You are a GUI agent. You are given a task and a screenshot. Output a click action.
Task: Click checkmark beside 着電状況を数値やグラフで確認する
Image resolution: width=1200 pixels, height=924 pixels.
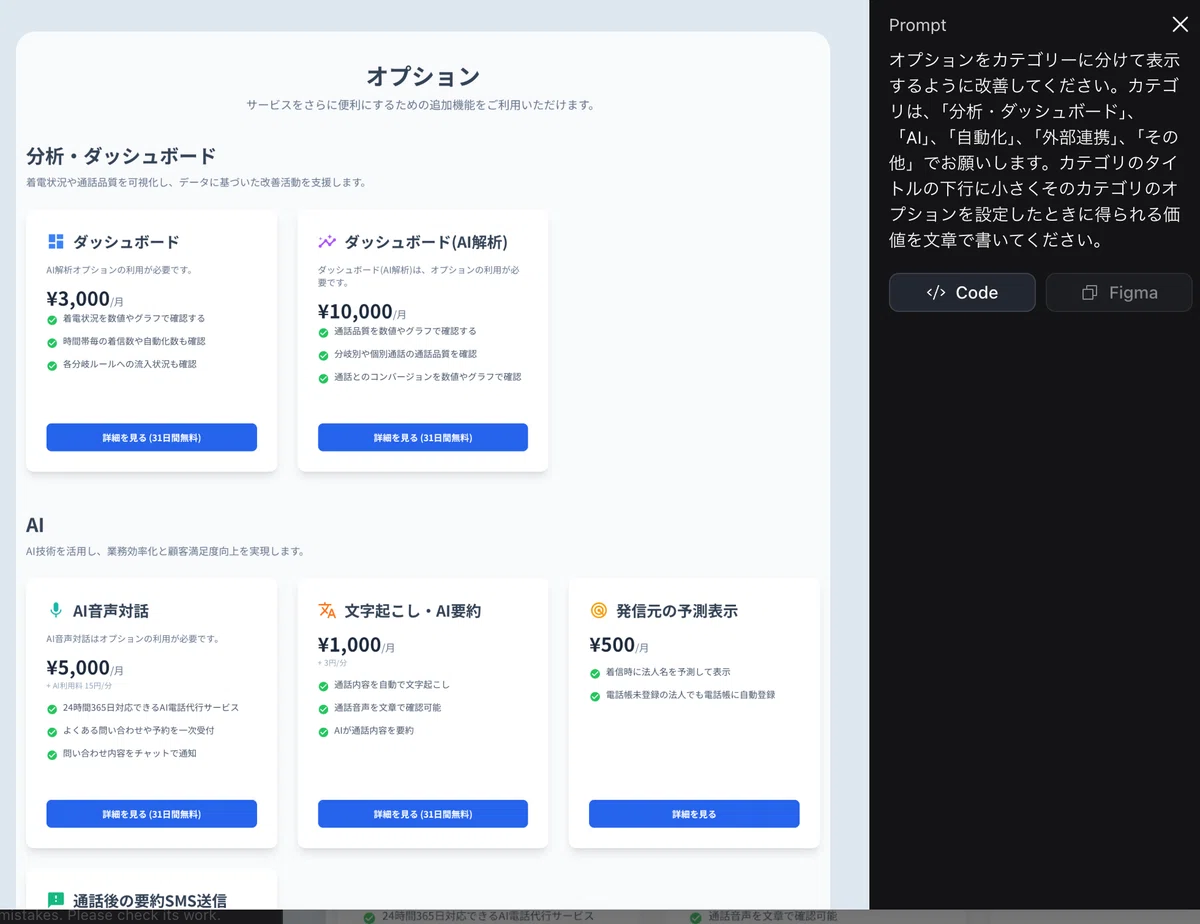(52, 319)
